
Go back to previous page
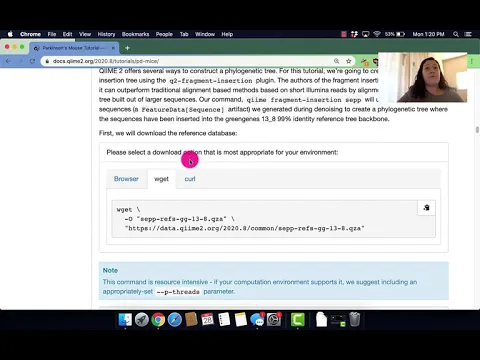click(x=8, y=61)
